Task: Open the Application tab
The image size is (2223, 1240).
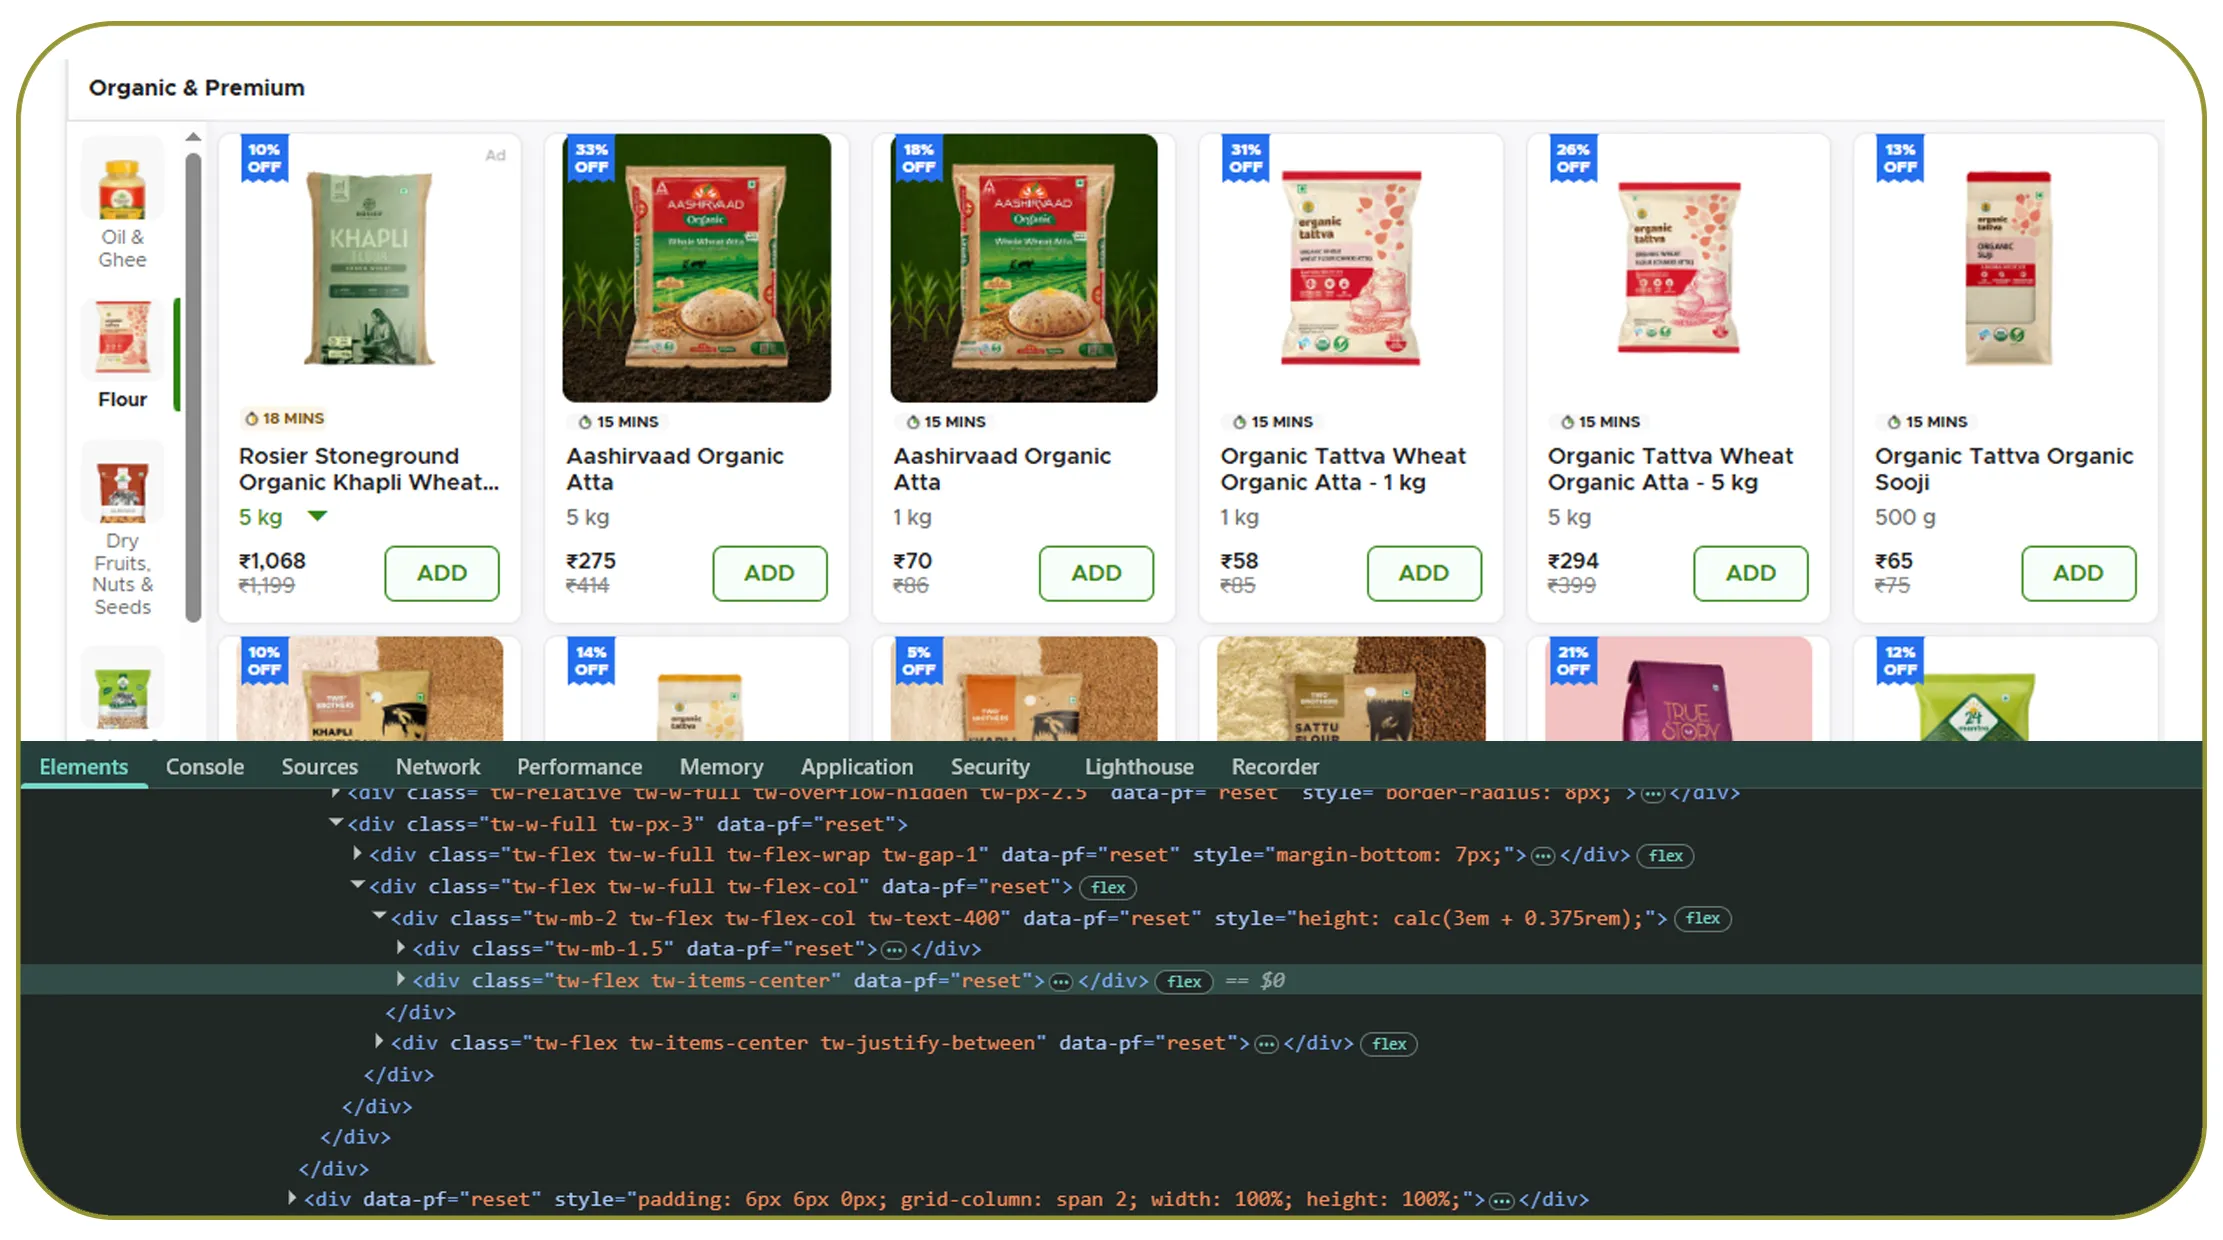Action: [857, 767]
